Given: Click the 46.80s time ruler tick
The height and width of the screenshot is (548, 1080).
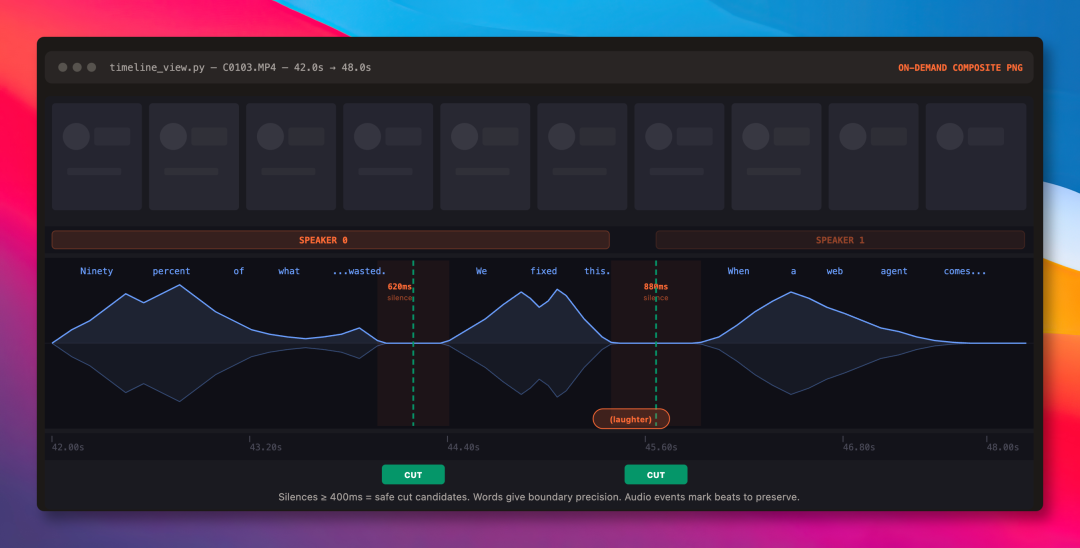Looking at the screenshot, I should click(x=859, y=447).
